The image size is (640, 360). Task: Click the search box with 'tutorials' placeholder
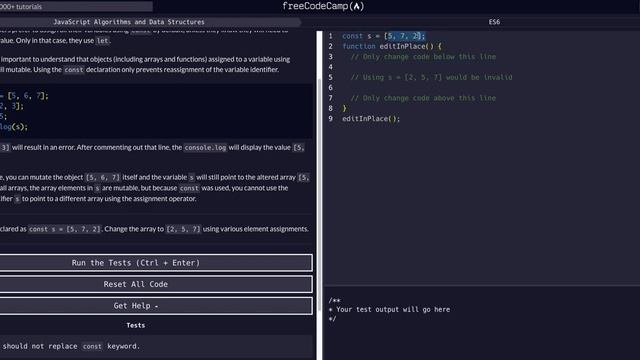[x=76, y=7]
